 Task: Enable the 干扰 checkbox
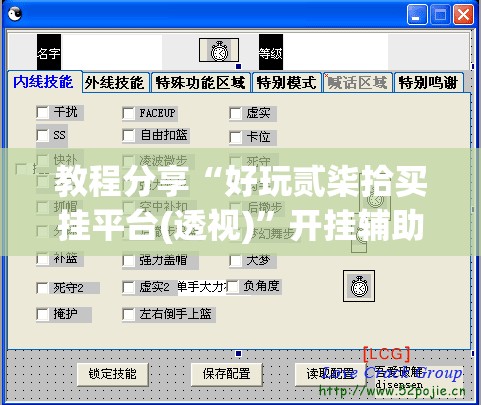43,112
